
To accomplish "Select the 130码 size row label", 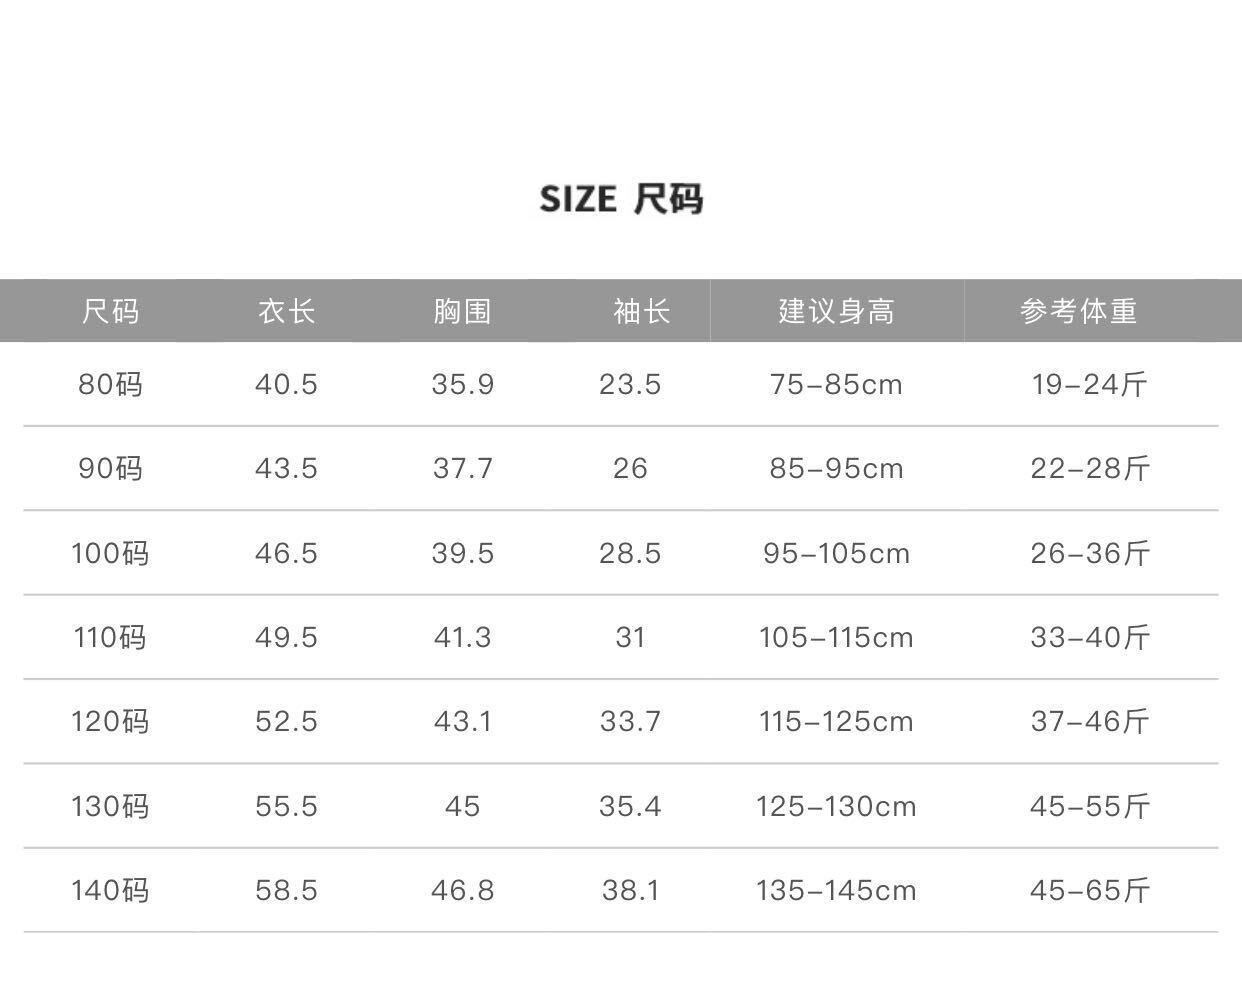I will pyautogui.click(x=111, y=806).
